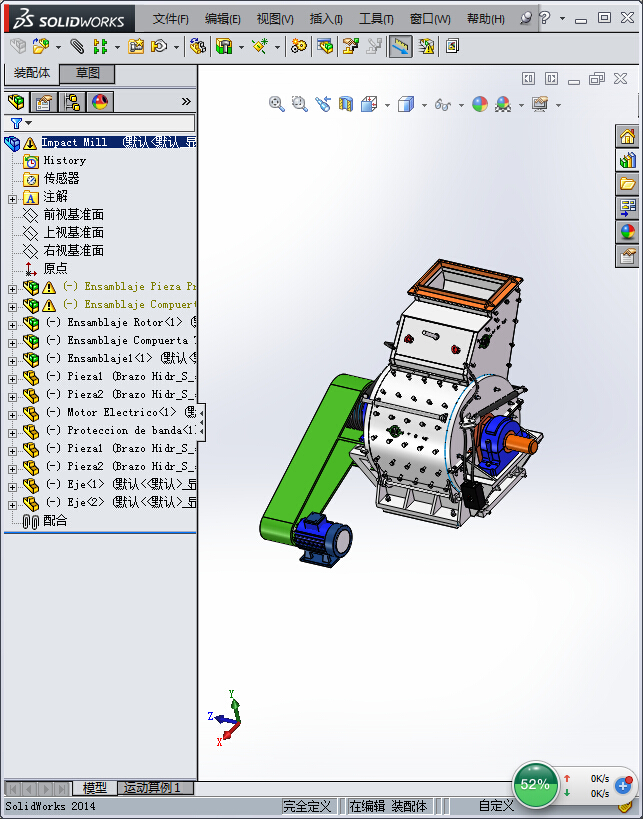Expand Motor Electrico<1> node

coord(13,415)
